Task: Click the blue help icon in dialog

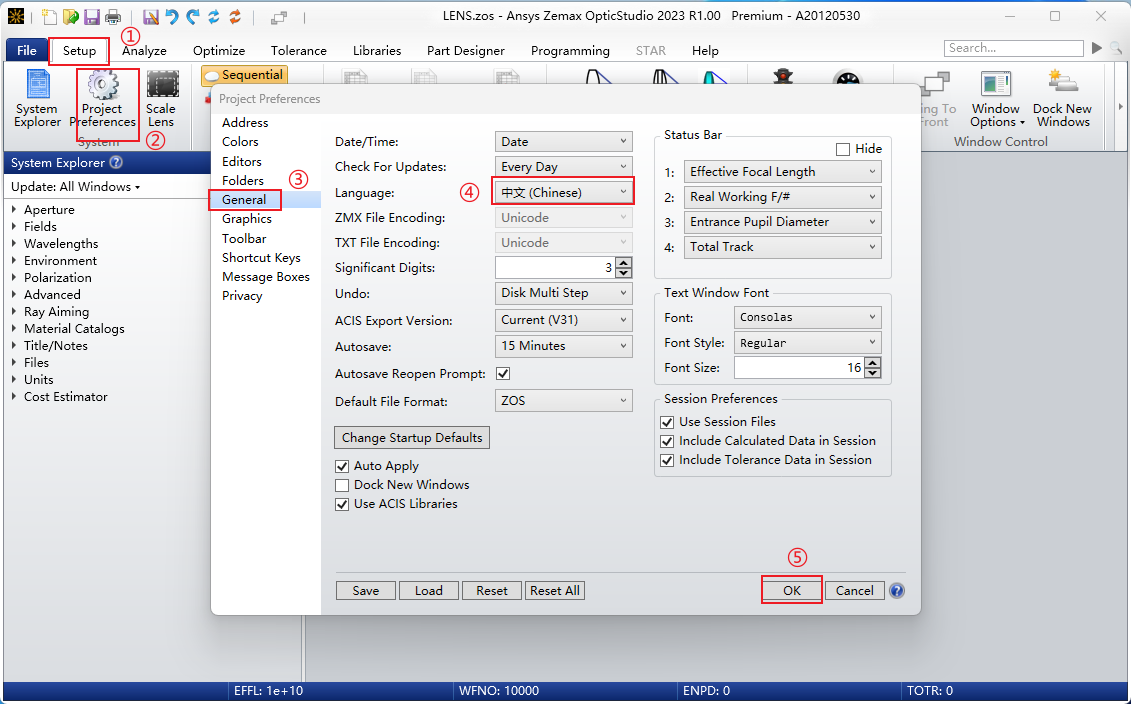Action: pos(897,591)
